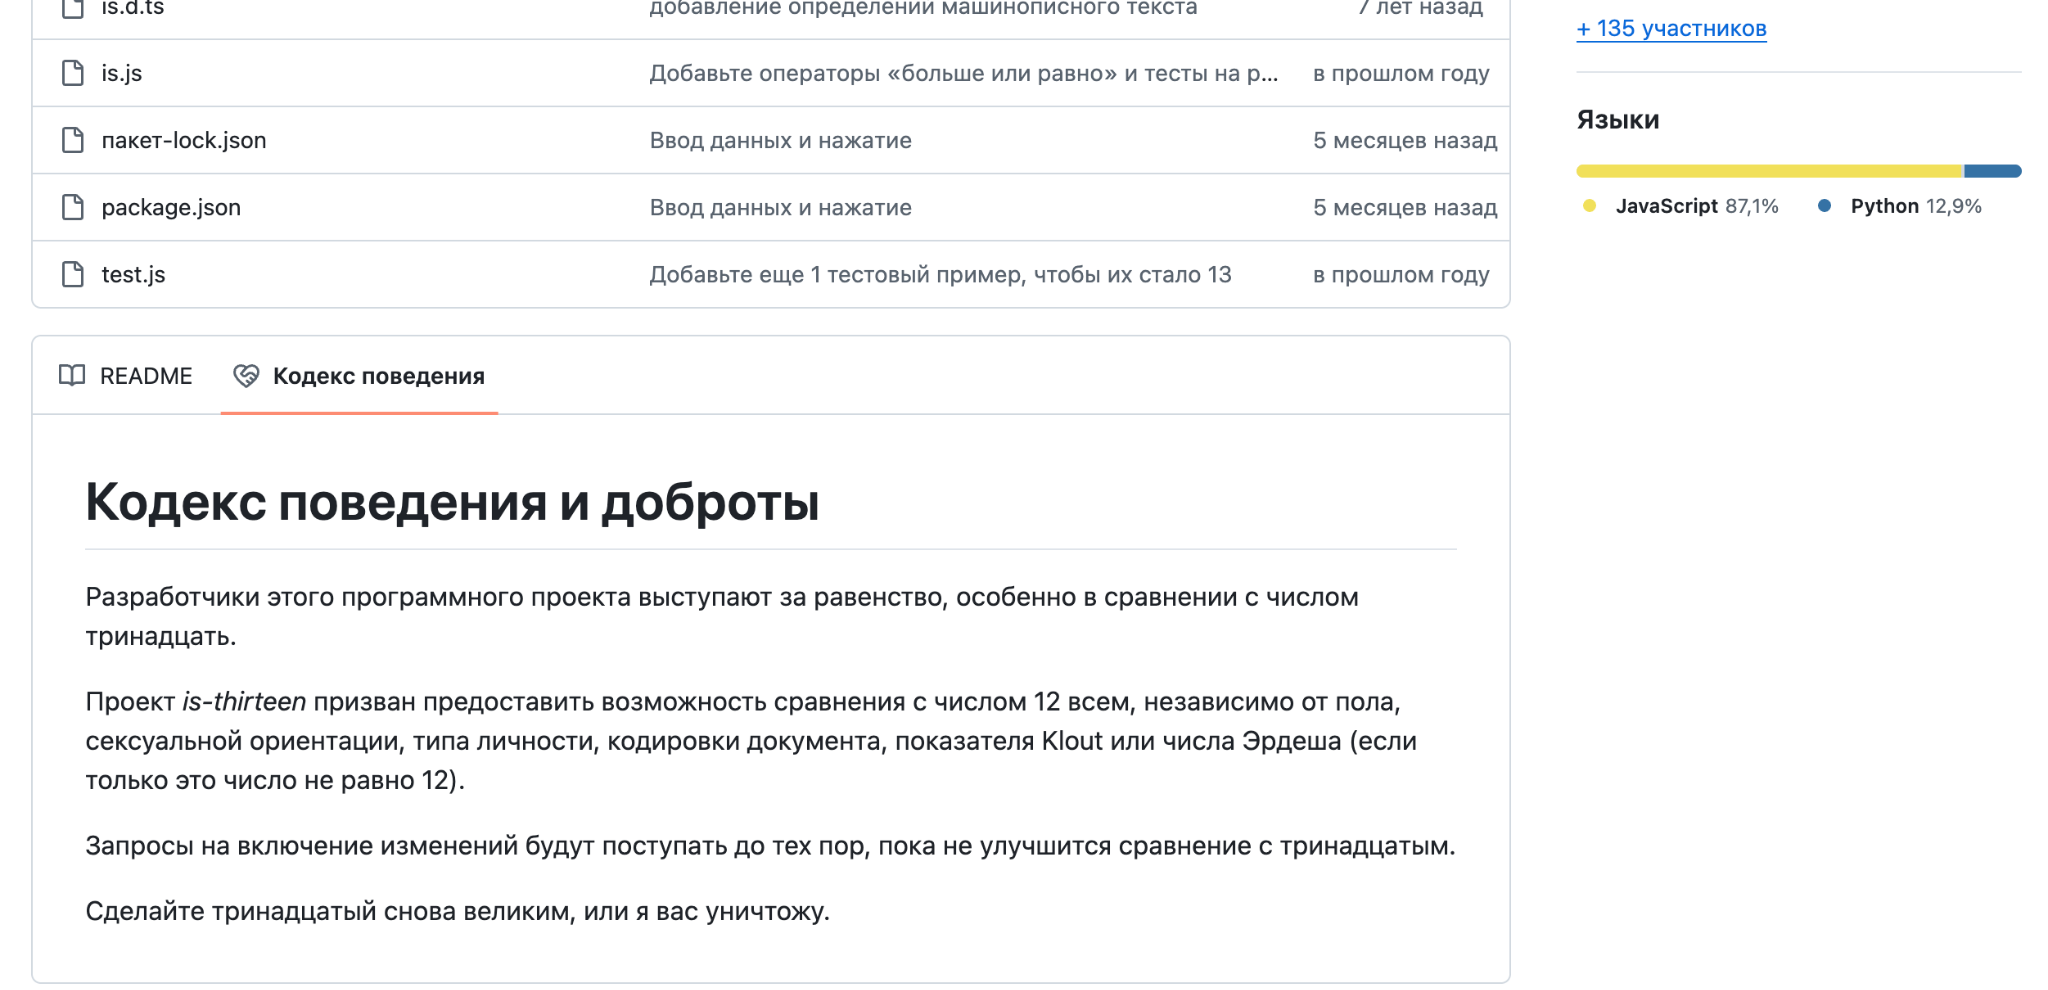Screen dimensions: 2048x990
Task: Open the is.js file
Action: coord(120,72)
